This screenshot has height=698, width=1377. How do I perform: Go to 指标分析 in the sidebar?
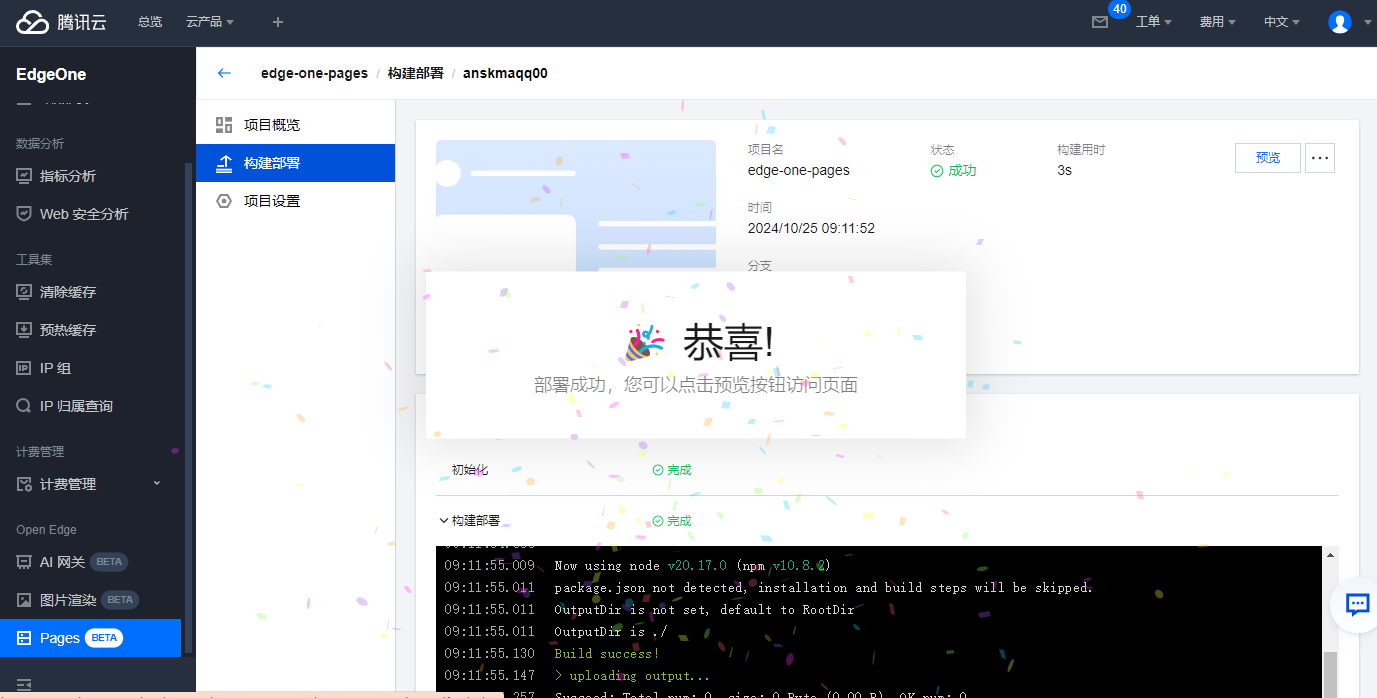tap(68, 176)
